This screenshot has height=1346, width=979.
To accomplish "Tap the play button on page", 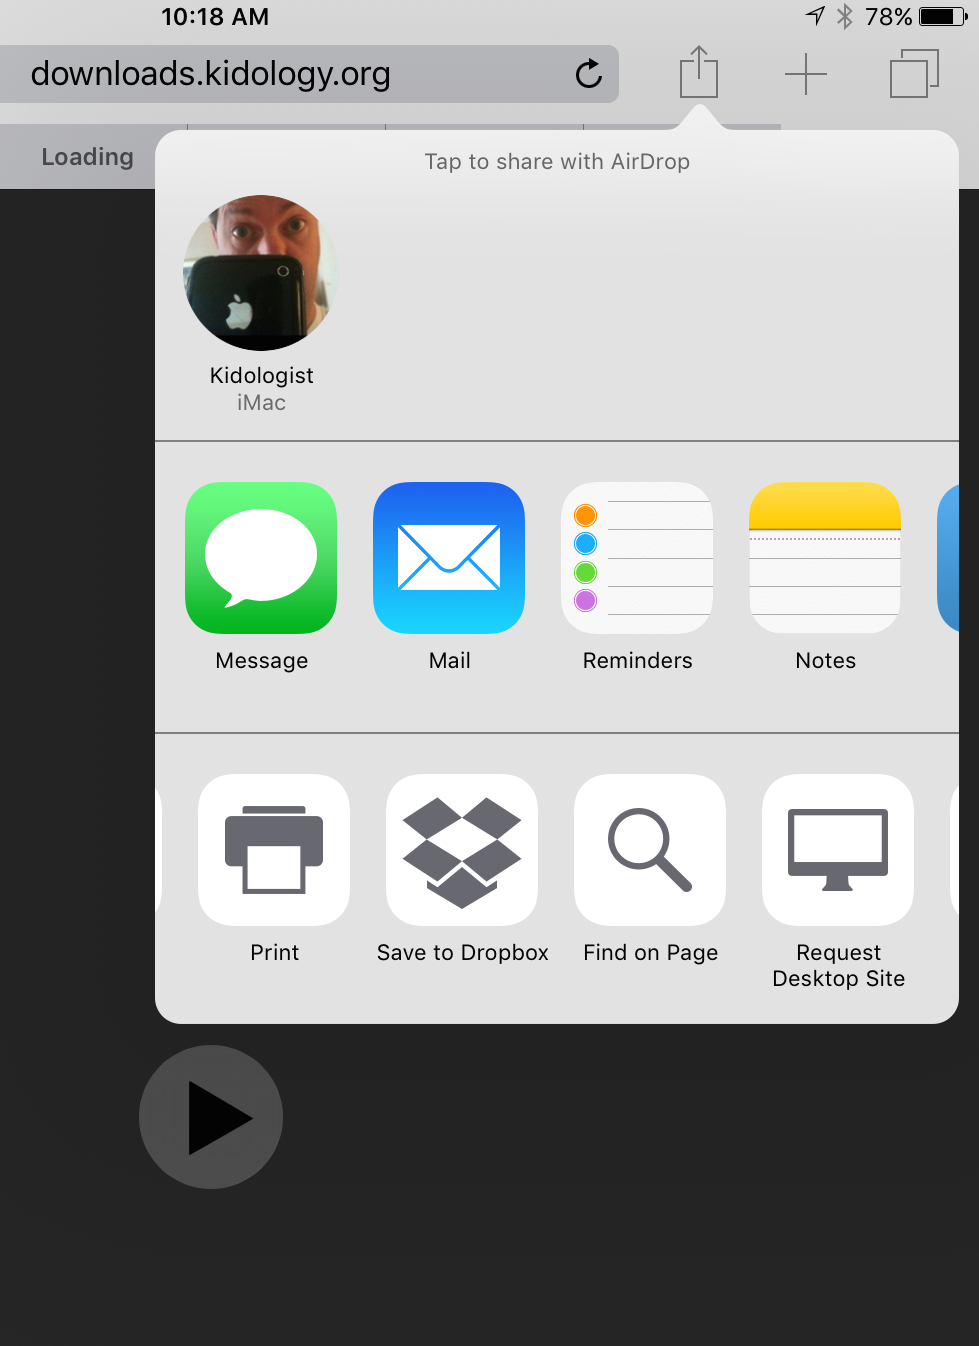I will [x=211, y=1117].
